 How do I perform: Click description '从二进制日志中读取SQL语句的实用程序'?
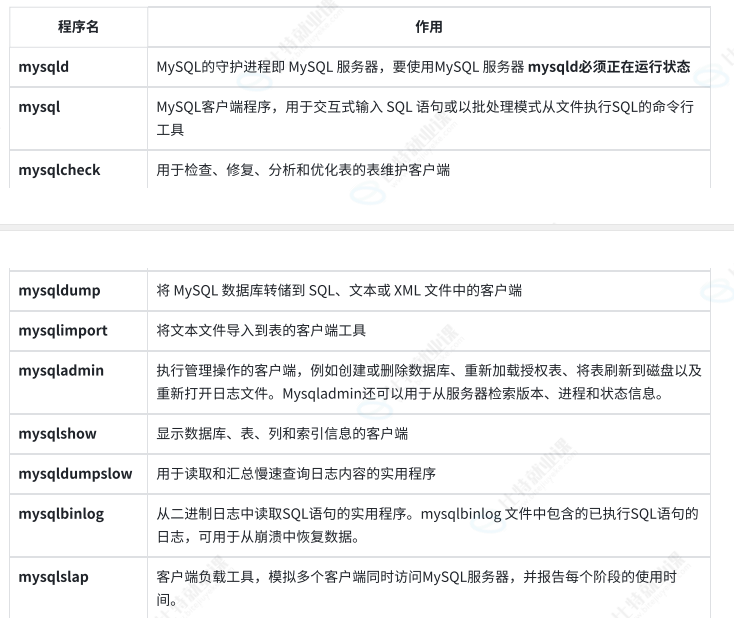pyautogui.click(x=427, y=525)
